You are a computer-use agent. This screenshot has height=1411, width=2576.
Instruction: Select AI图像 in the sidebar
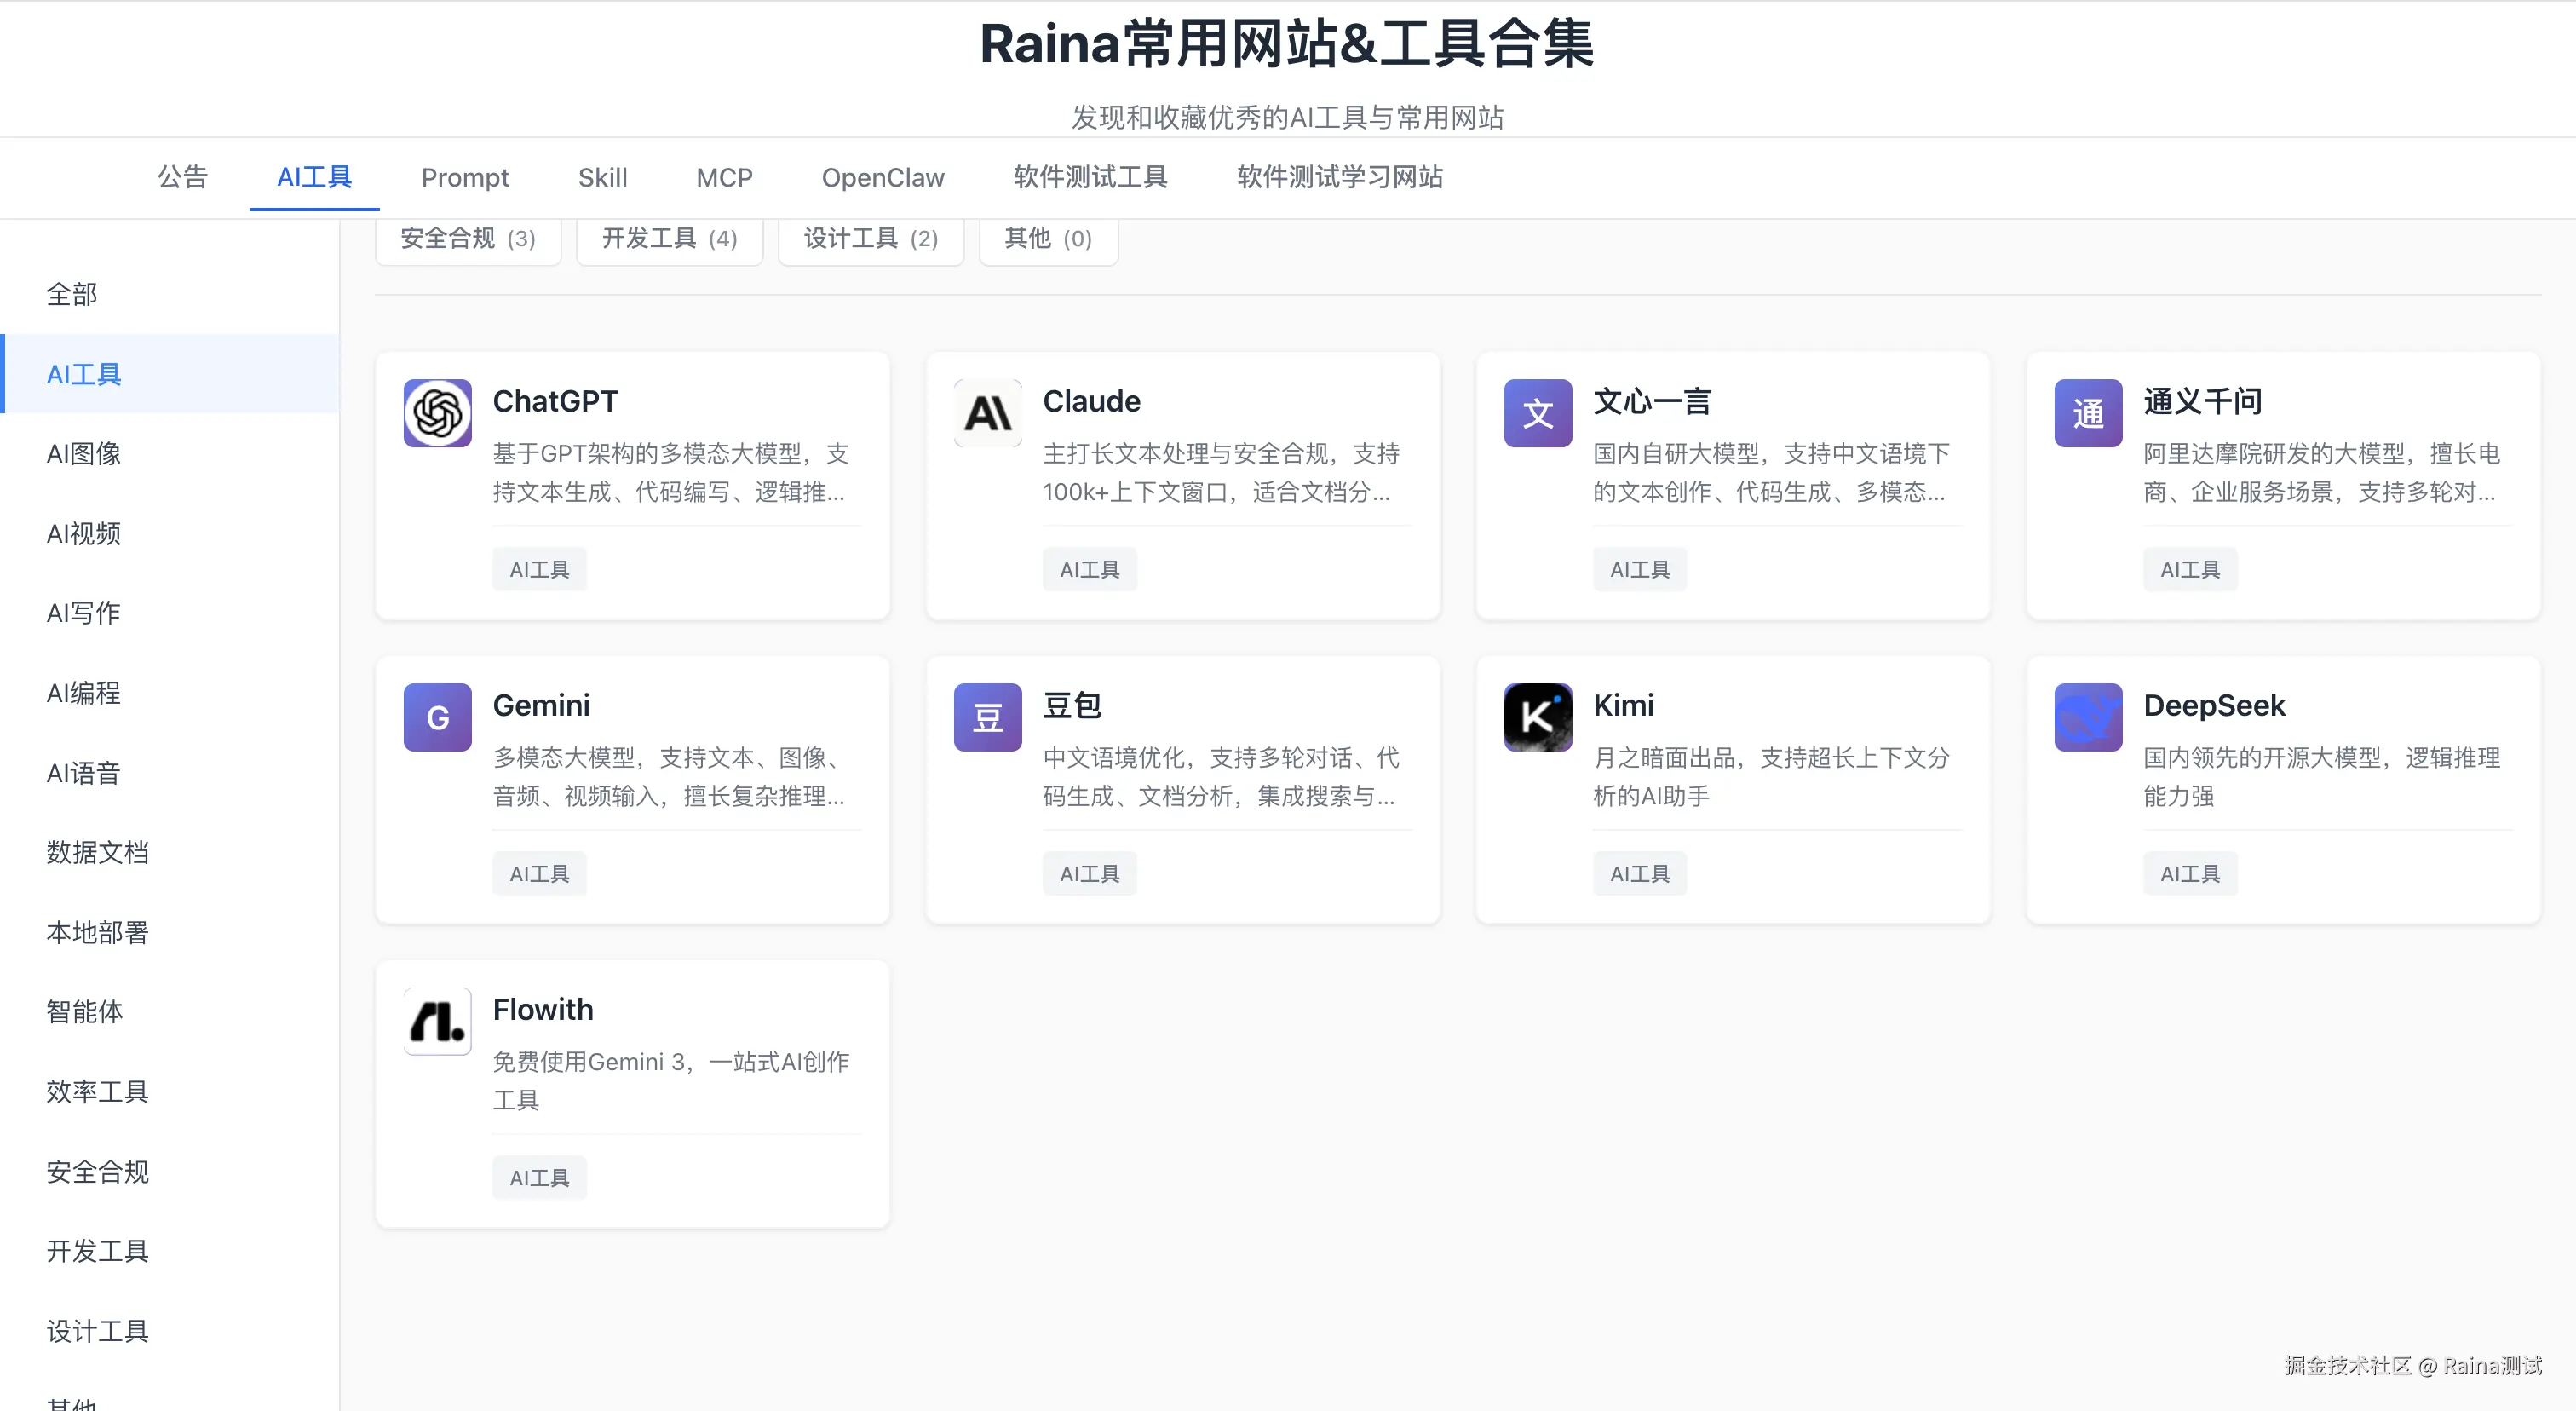click(x=84, y=453)
